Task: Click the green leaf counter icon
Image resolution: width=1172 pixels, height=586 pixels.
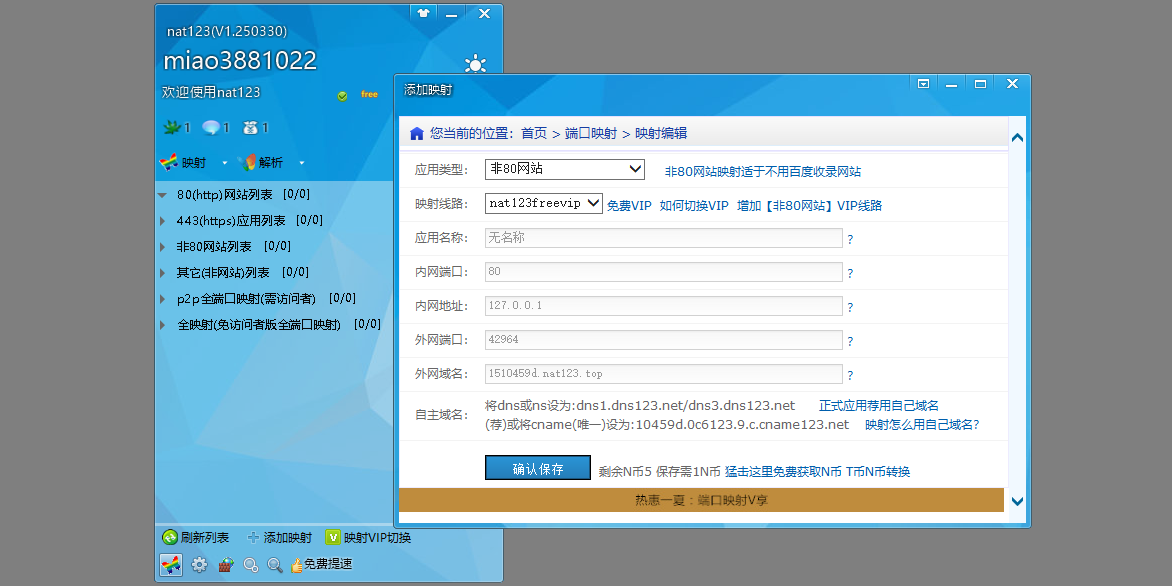Action: [172, 128]
